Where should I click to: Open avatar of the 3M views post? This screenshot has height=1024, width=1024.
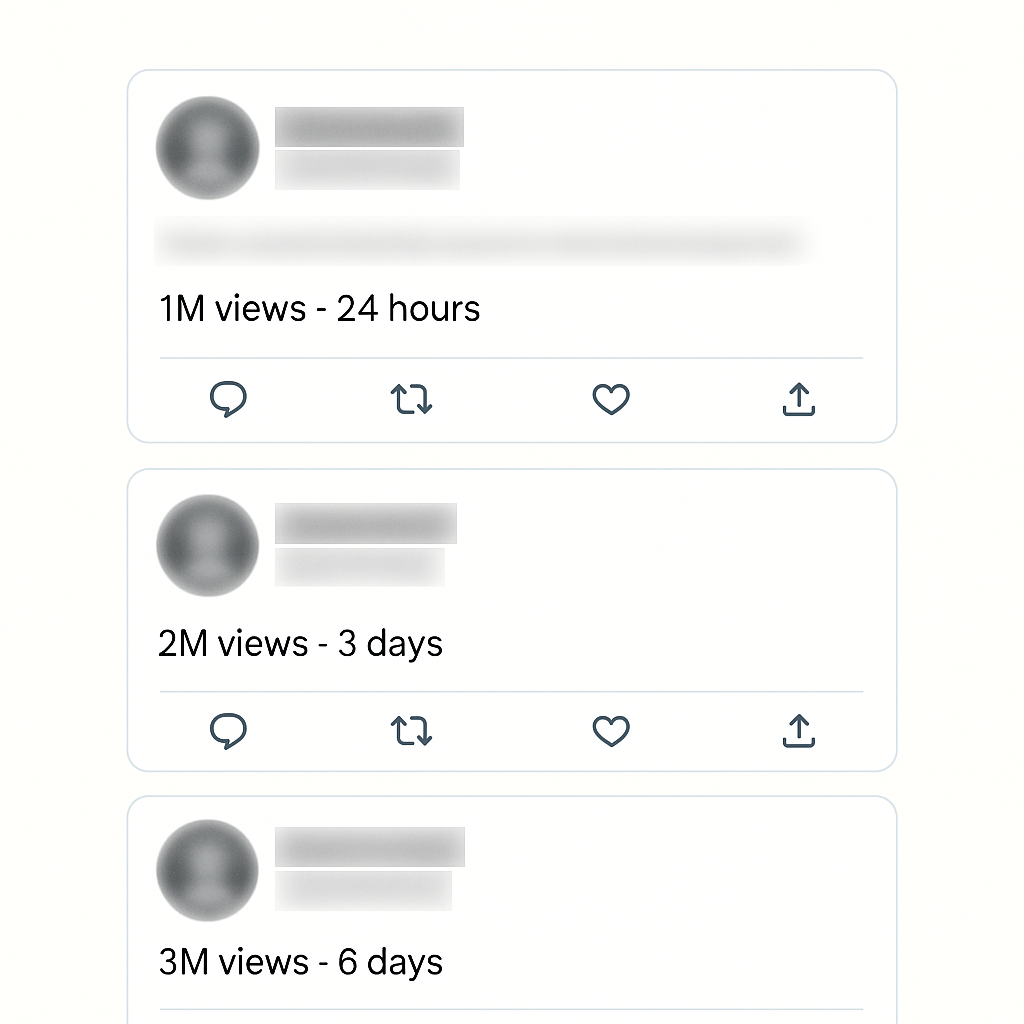[208, 870]
